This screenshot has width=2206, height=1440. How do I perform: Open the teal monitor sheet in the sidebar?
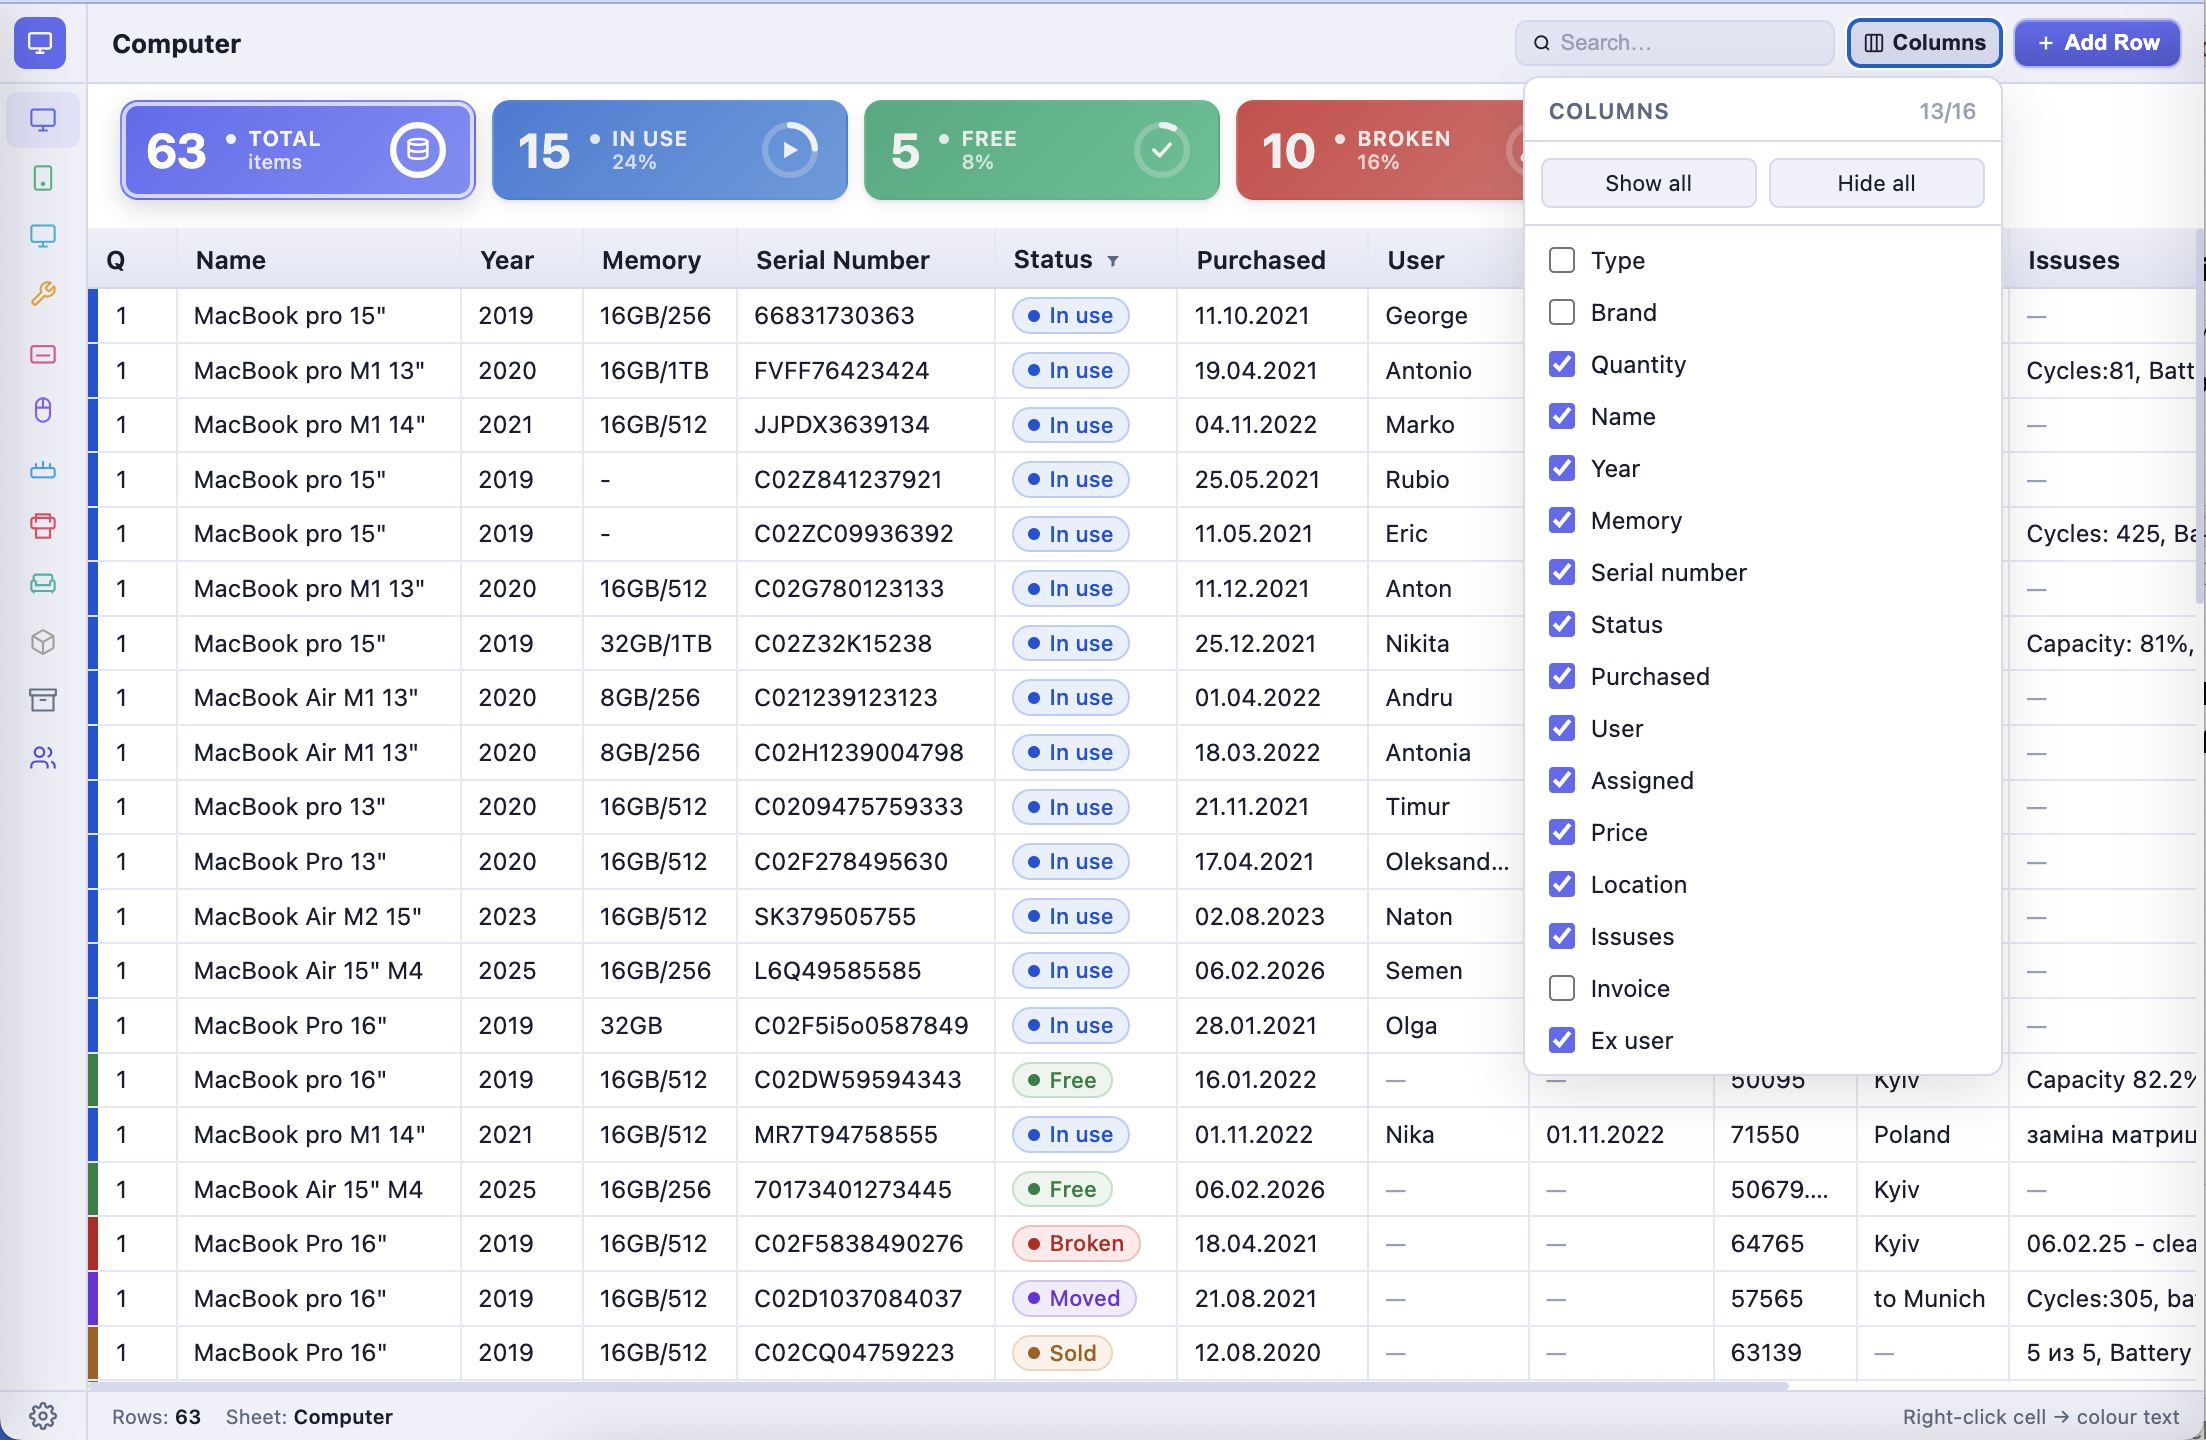[43, 236]
